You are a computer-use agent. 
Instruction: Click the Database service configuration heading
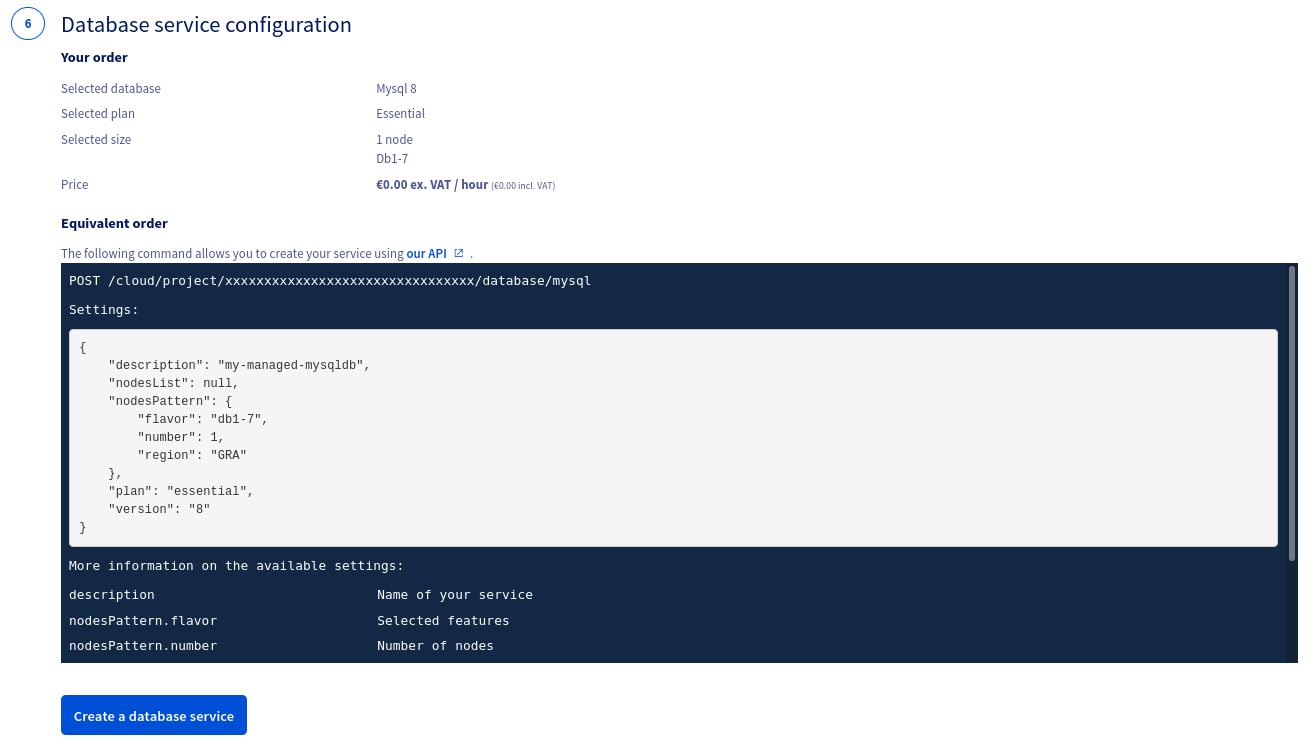[x=206, y=25]
